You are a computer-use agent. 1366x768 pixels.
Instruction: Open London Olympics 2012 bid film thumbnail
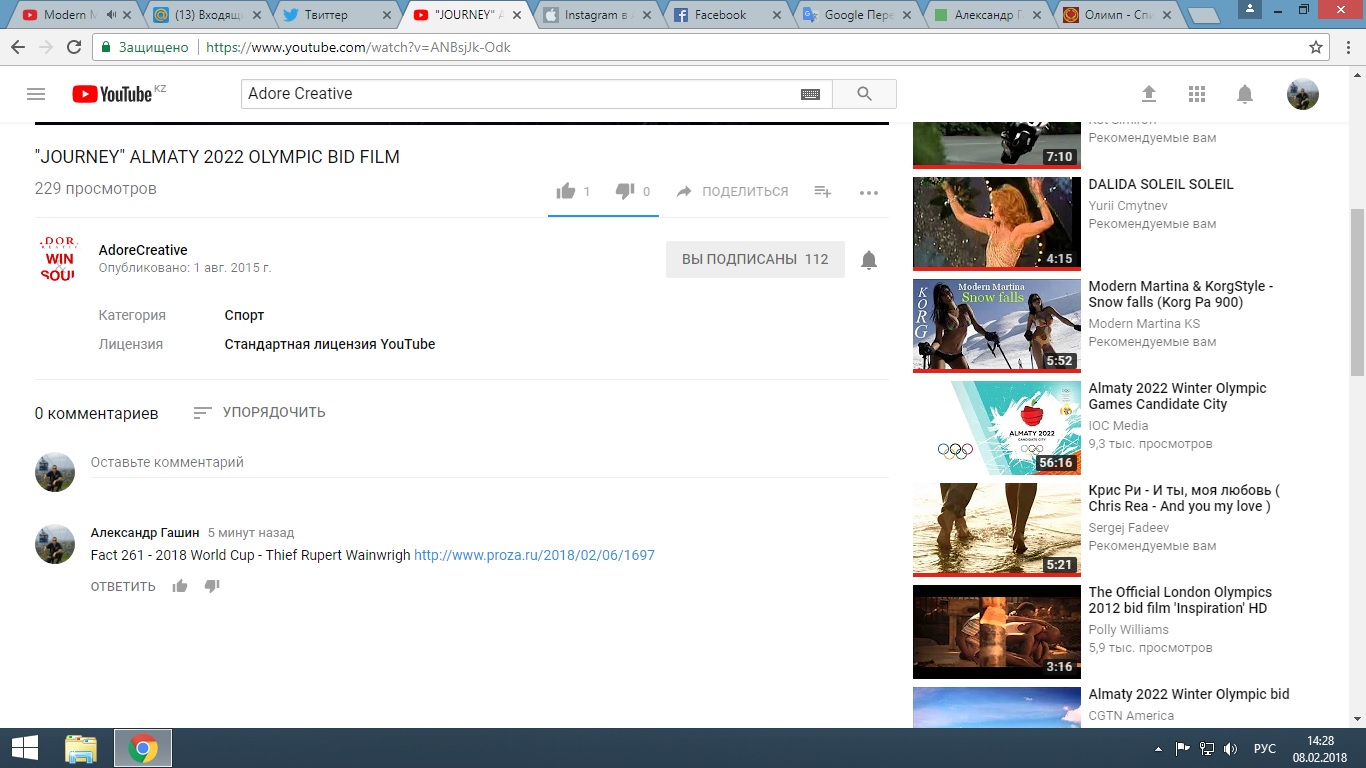(997, 632)
